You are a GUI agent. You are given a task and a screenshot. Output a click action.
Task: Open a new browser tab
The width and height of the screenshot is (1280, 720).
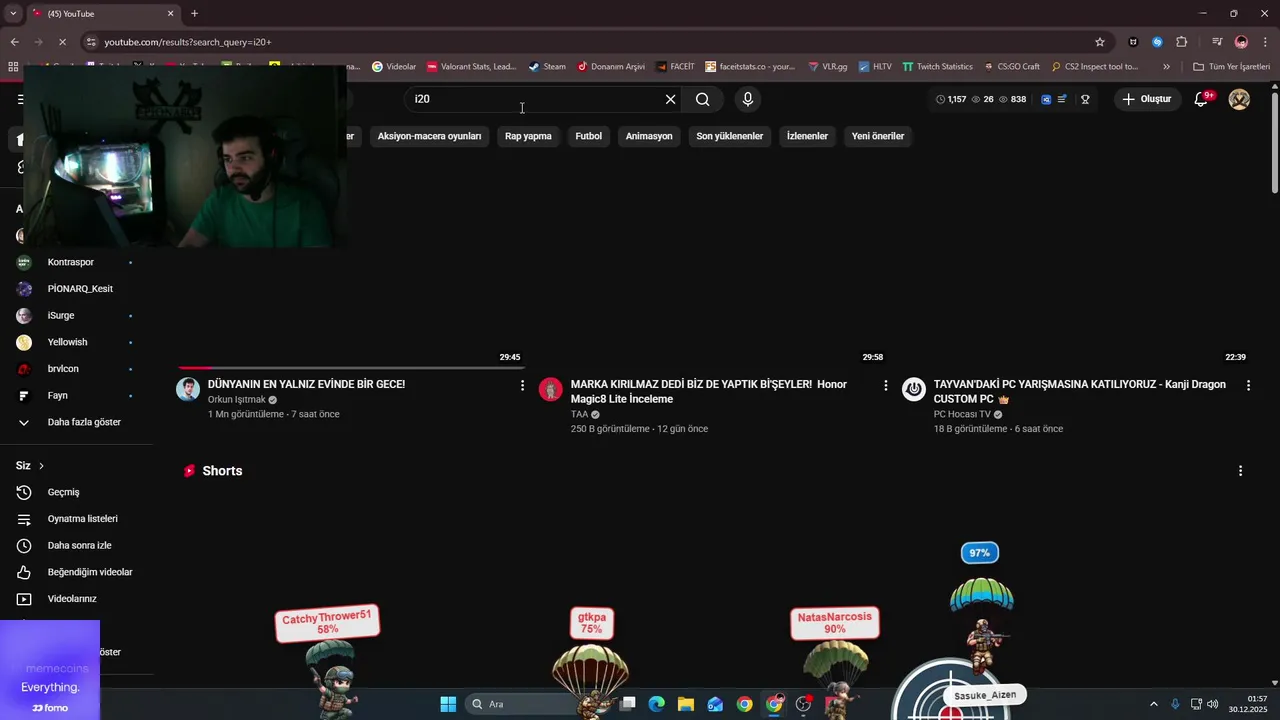[x=194, y=13]
